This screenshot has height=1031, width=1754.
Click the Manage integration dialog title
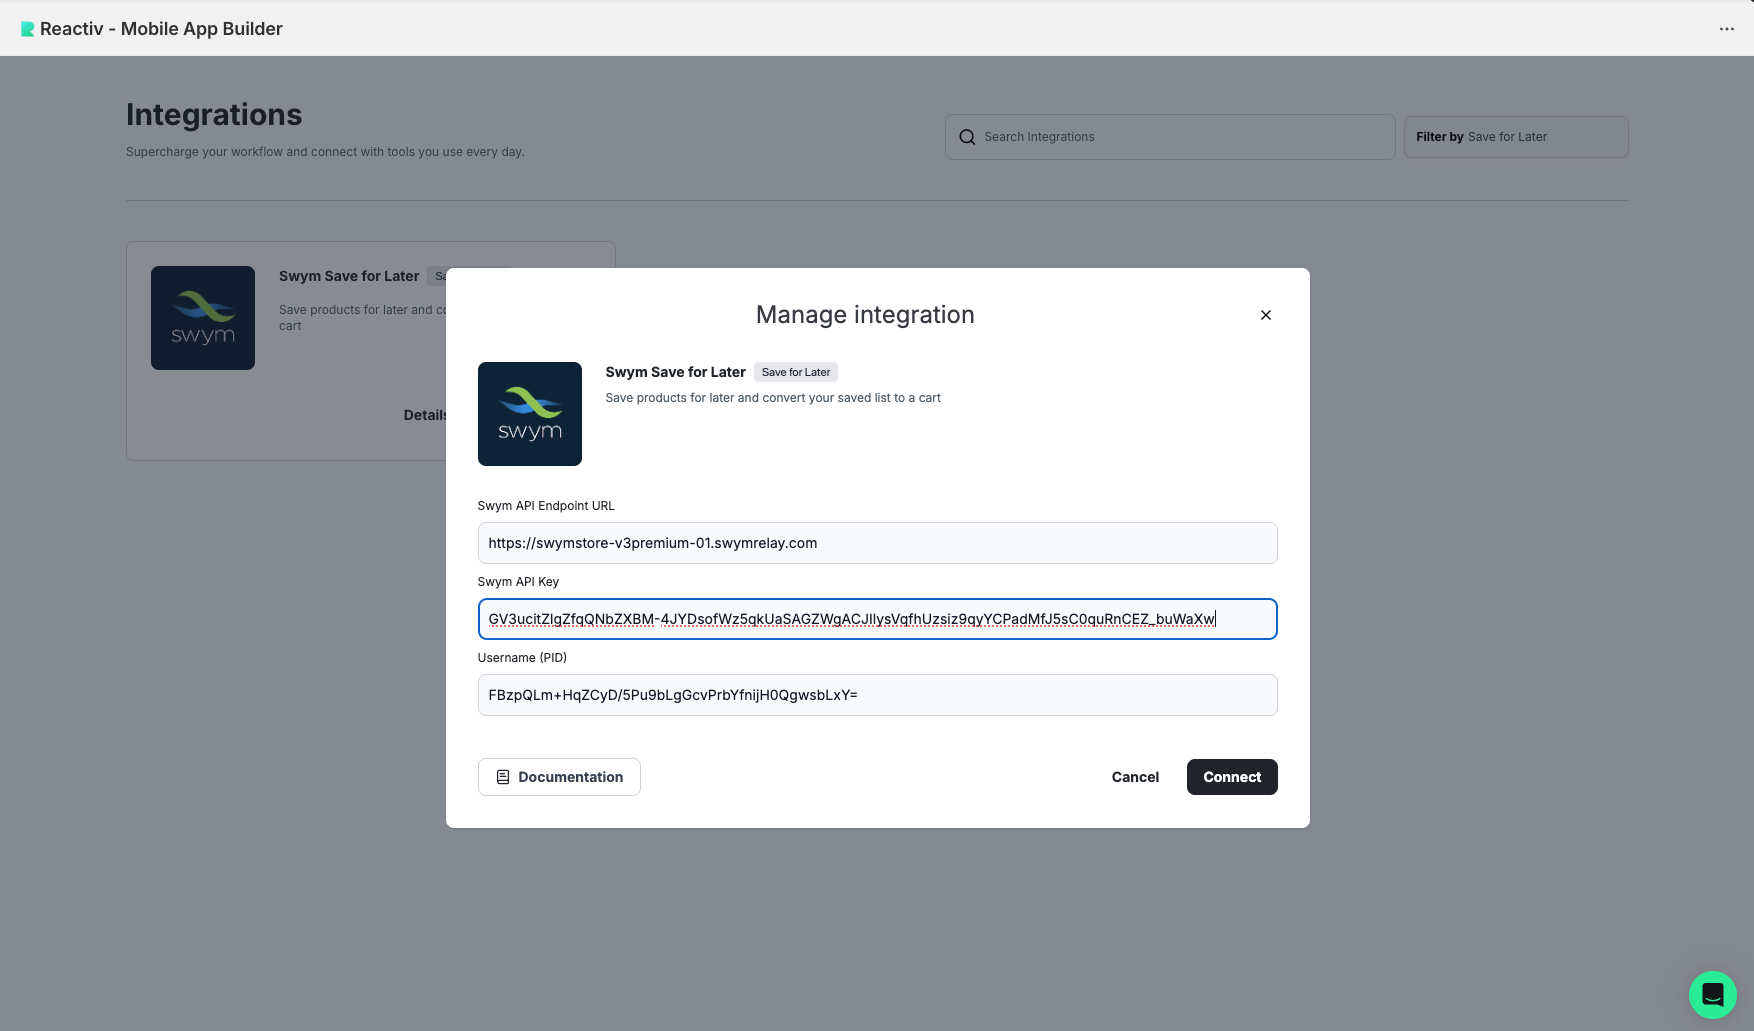864,315
